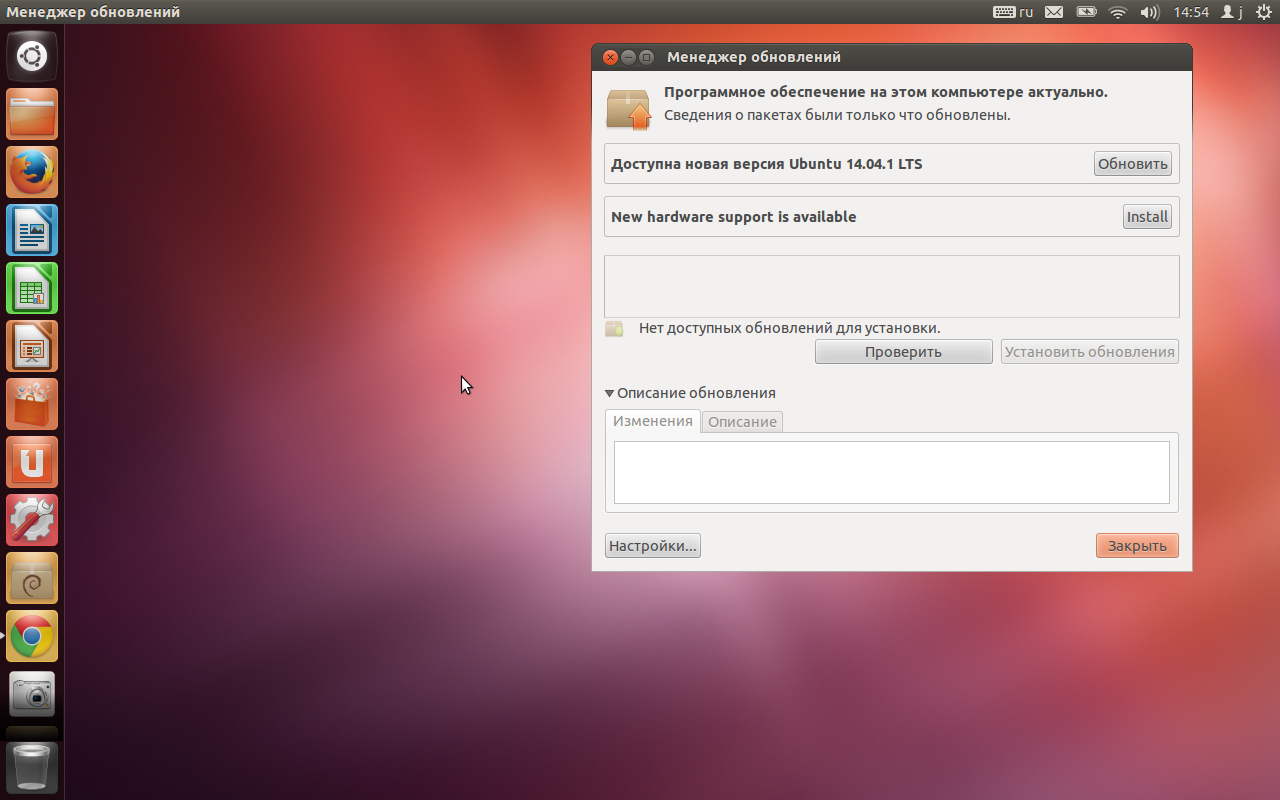Open the system power gear menu

1262,12
